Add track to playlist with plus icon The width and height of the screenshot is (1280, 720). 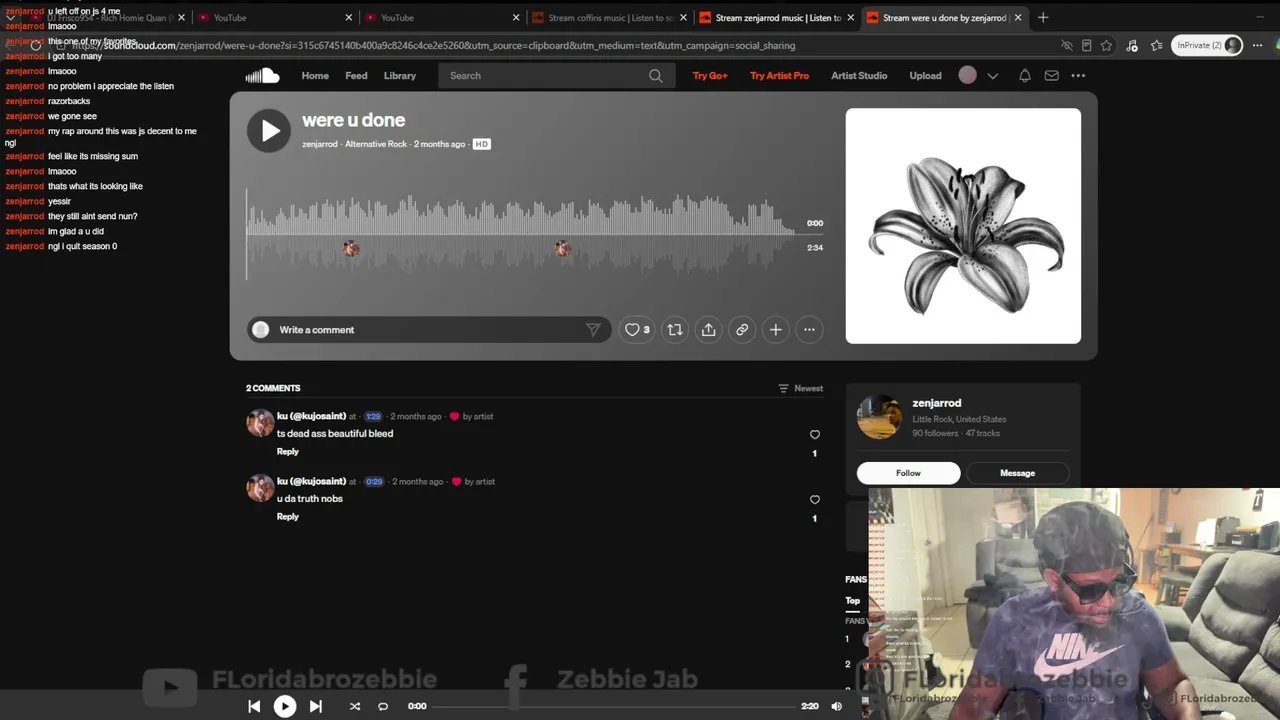click(x=775, y=330)
